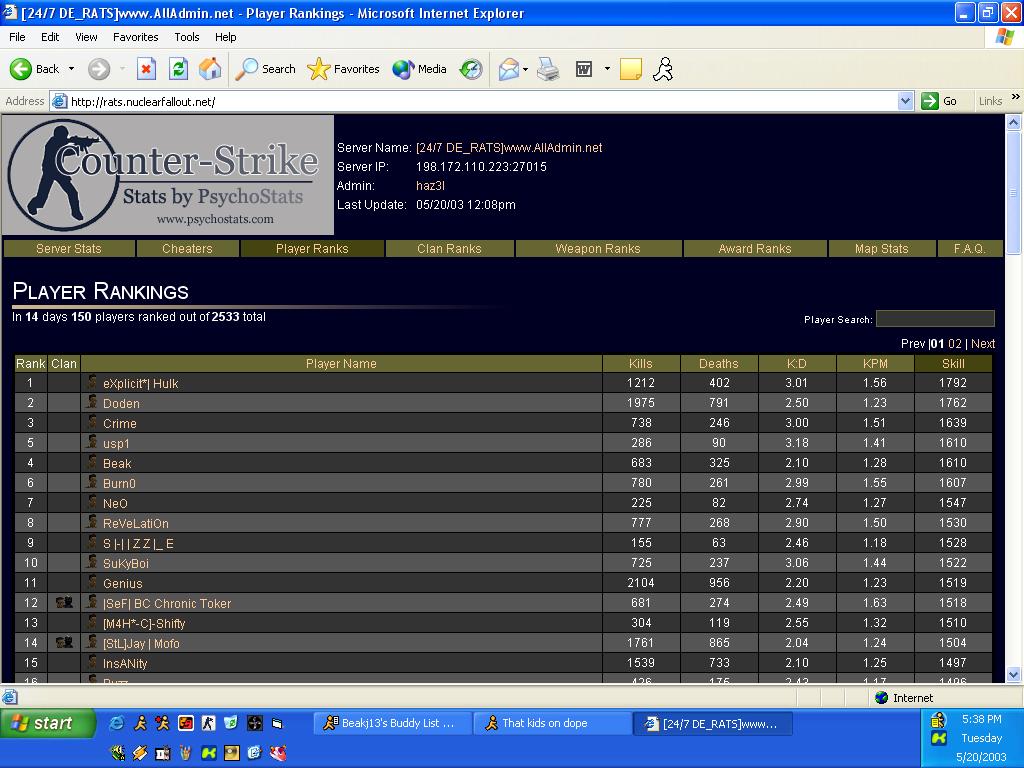Go to the Next rankings page

[983, 343]
